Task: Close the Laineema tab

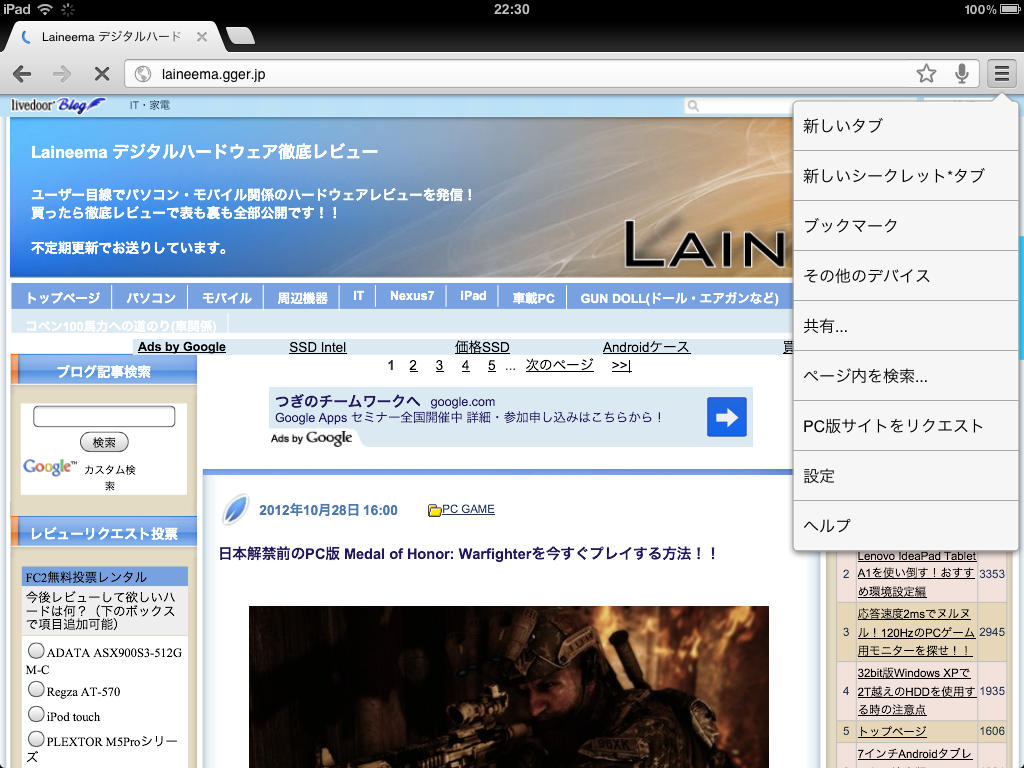Action: pyautogui.click(x=202, y=37)
